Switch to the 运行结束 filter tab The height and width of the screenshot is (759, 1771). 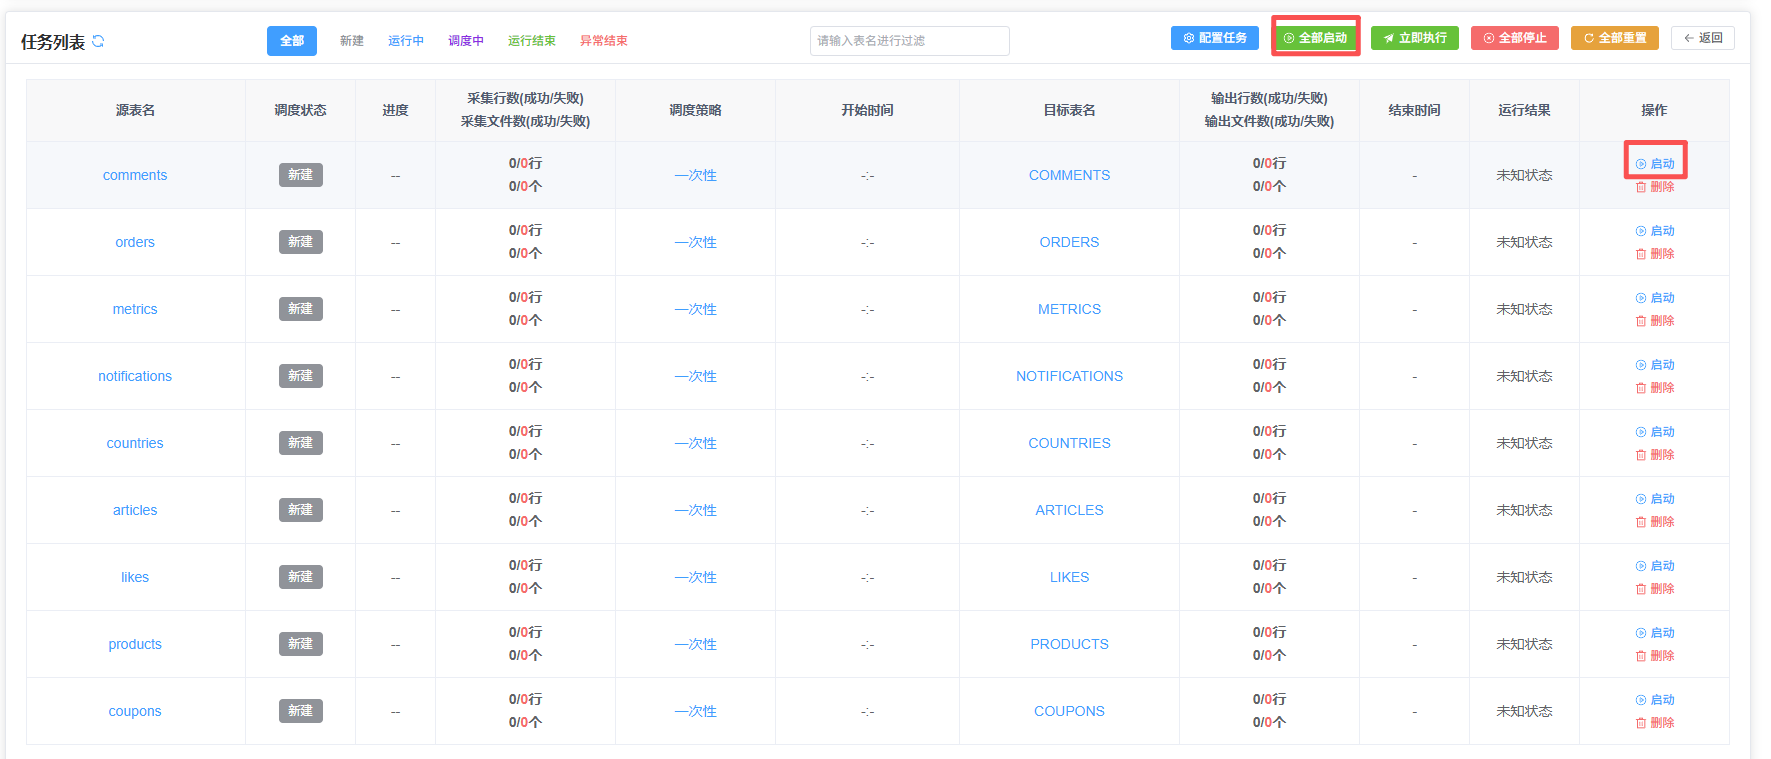click(x=532, y=41)
